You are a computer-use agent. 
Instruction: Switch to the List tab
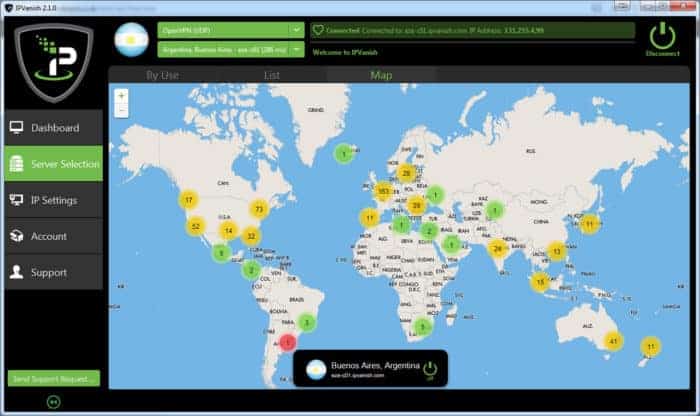click(x=271, y=75)
